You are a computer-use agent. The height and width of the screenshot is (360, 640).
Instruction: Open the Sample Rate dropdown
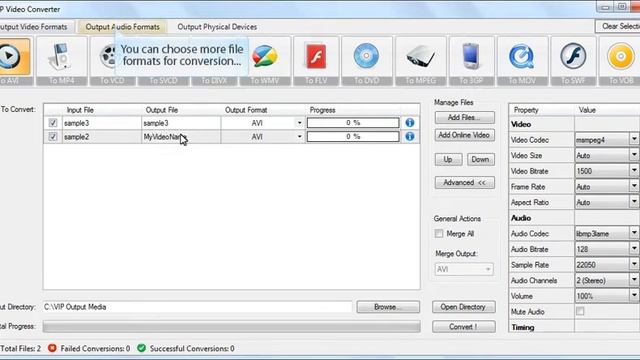634,264
